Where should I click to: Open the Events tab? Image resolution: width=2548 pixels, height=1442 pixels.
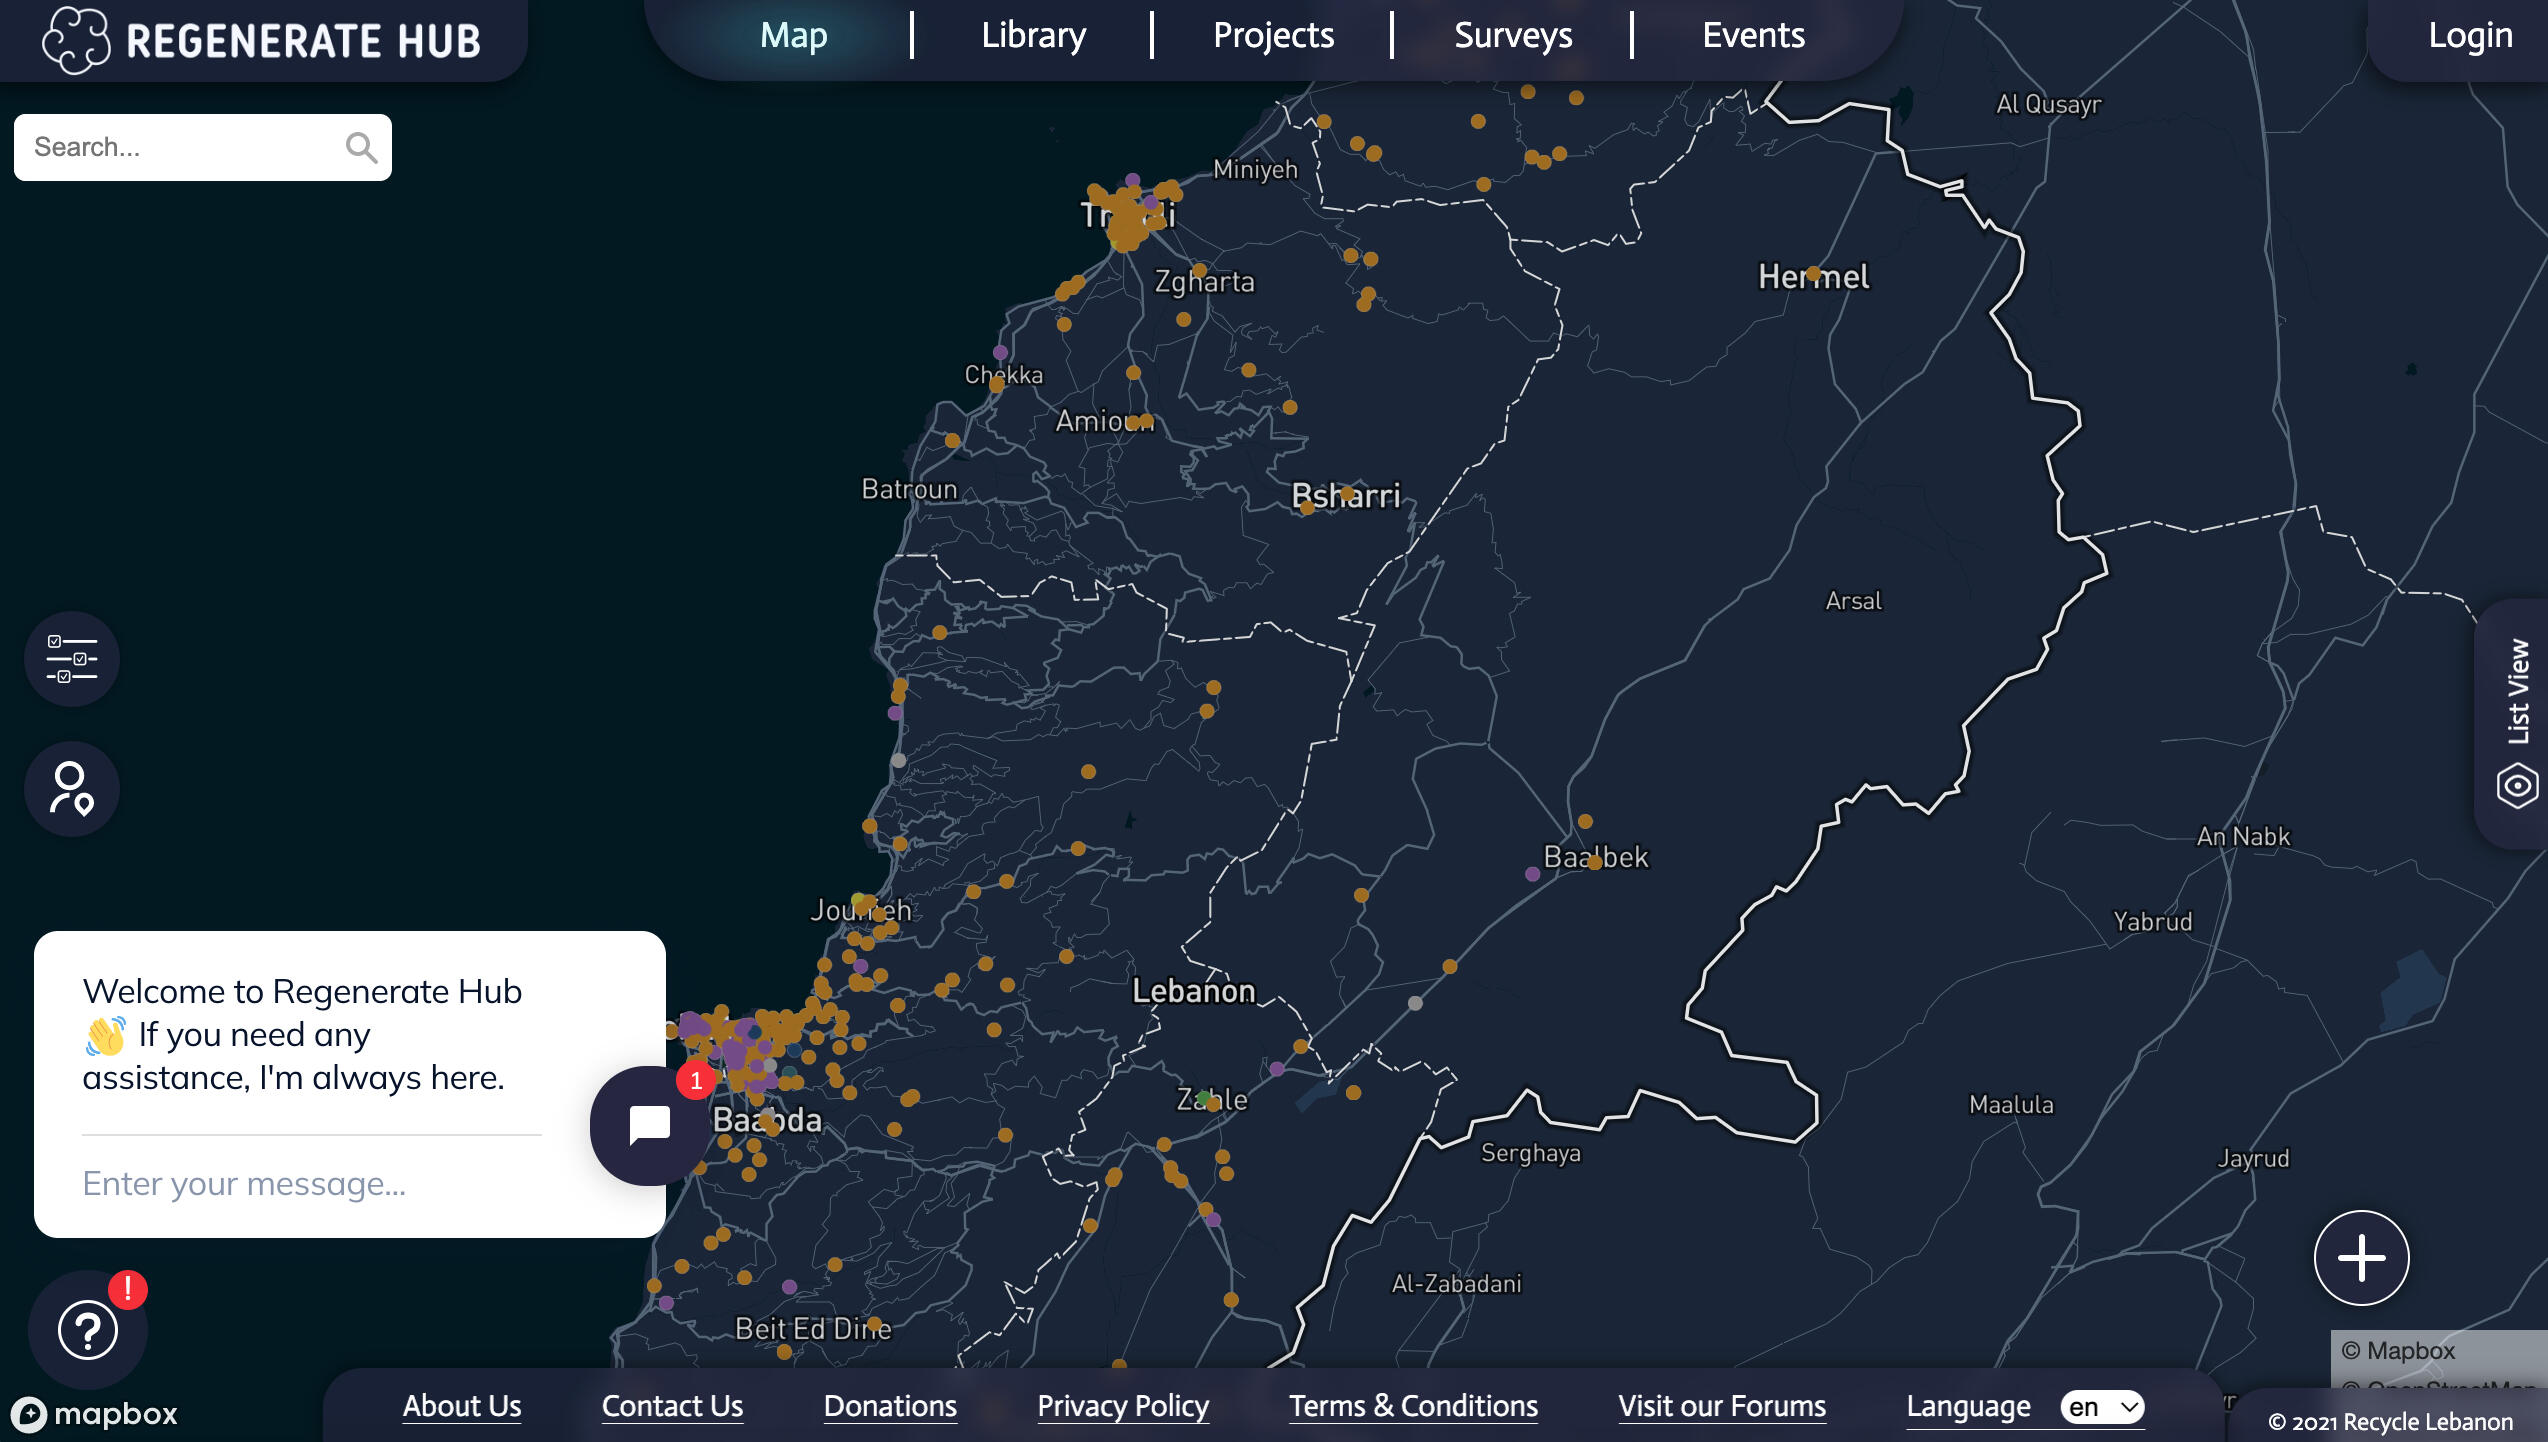pyautogui.click(x=1753, y=35)
